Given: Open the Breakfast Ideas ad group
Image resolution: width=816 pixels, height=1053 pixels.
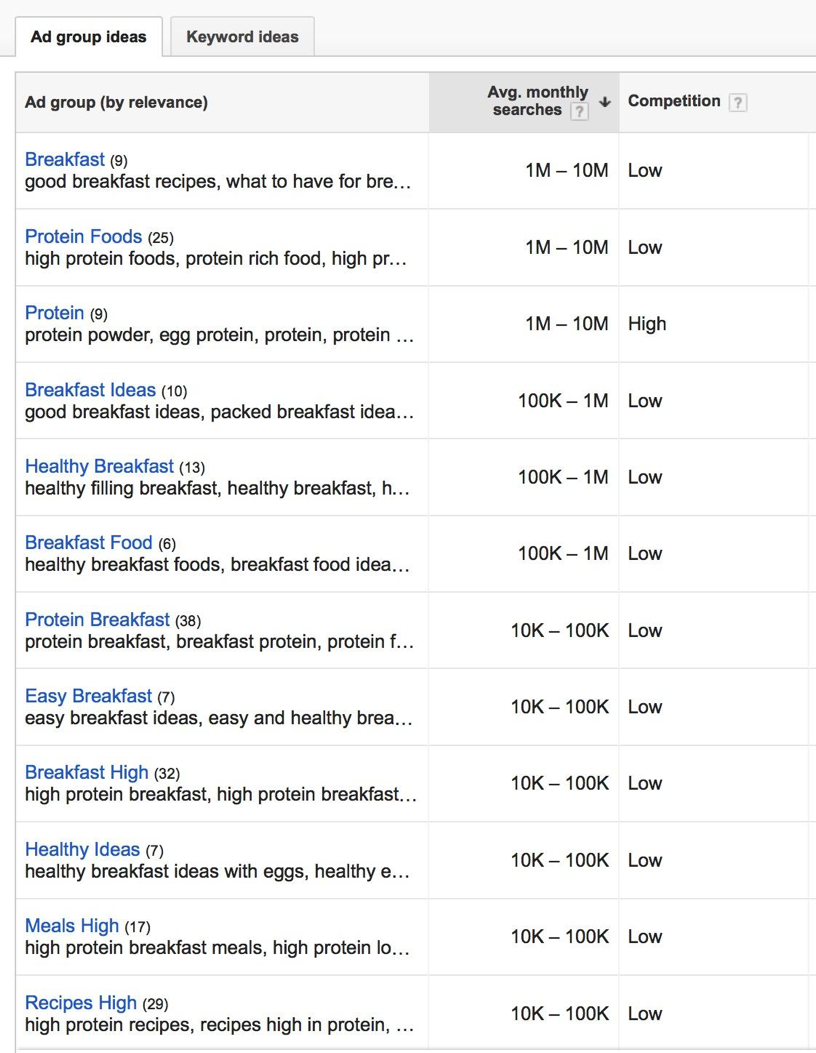Looking at the screenshot, I should click(x=90, y=389).
